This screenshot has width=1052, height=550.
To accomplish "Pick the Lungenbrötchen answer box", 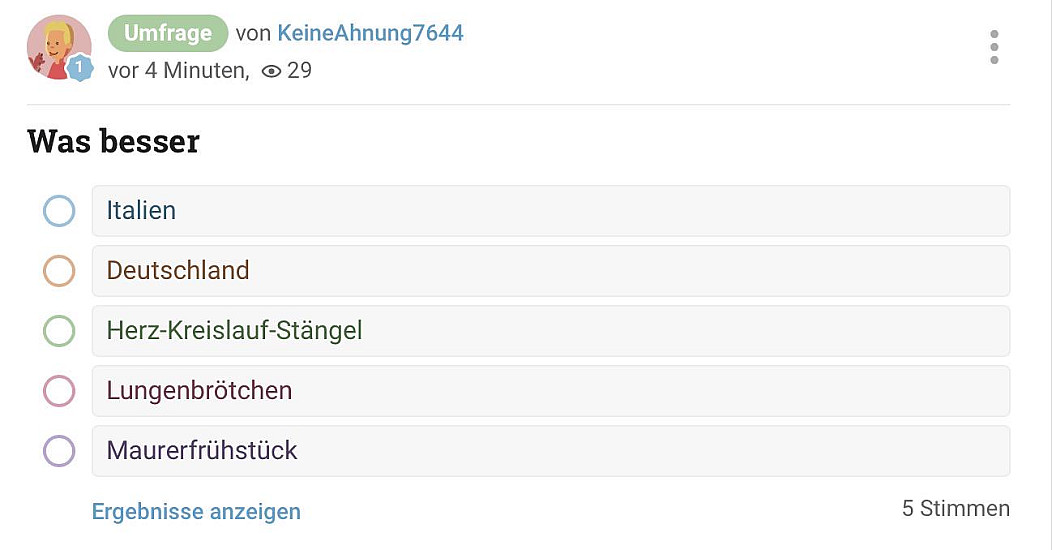I will [550, 391].
